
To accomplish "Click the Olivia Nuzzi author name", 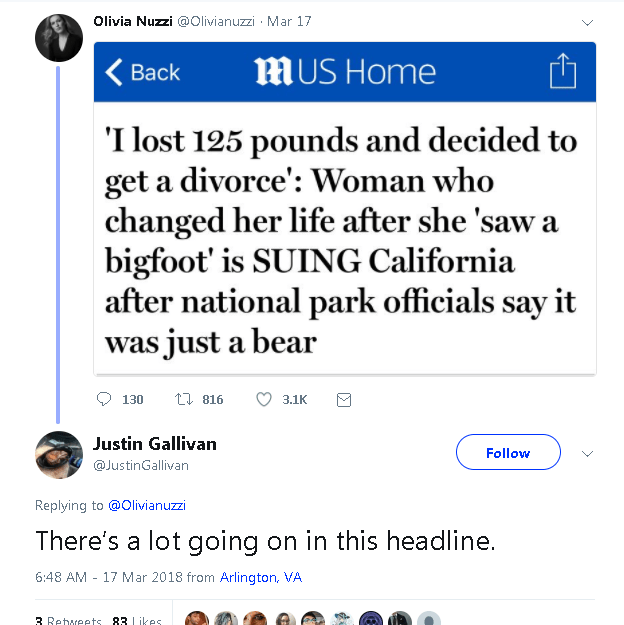I will tap(133, 21).
